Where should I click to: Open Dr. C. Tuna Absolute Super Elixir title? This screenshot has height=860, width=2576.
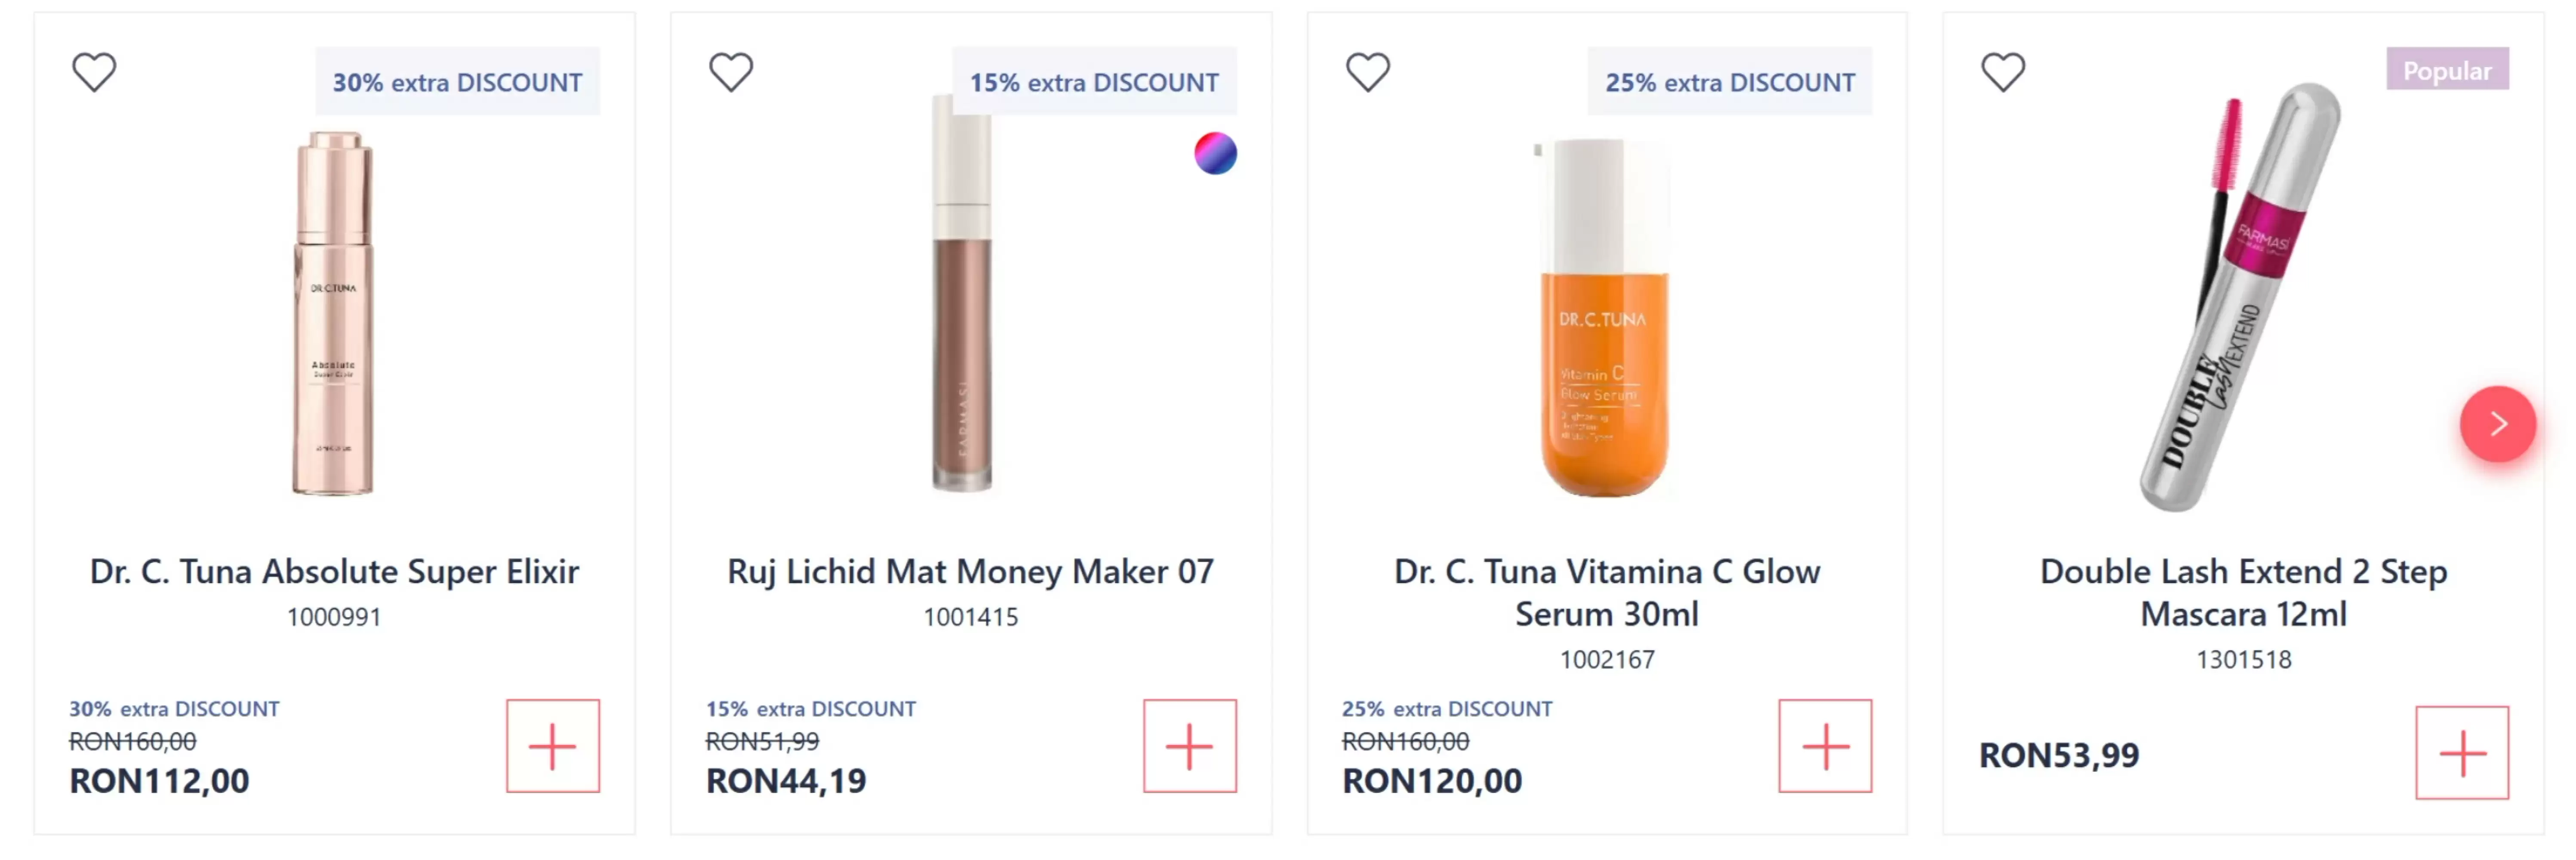334,571
